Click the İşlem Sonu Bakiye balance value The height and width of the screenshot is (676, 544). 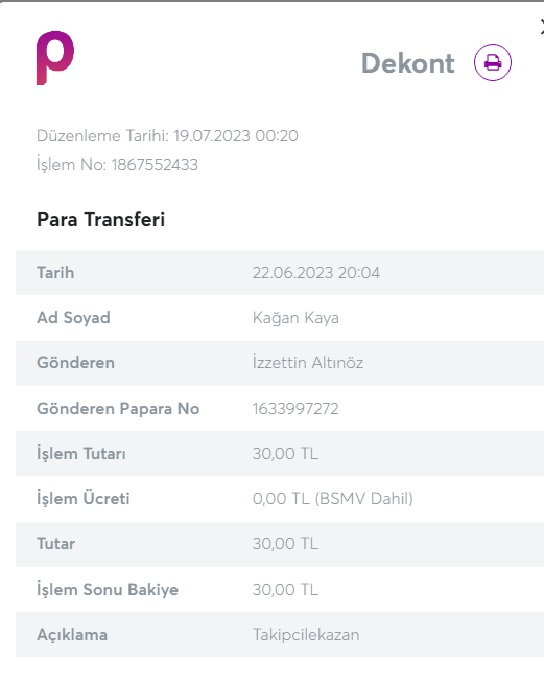[285, 589]
